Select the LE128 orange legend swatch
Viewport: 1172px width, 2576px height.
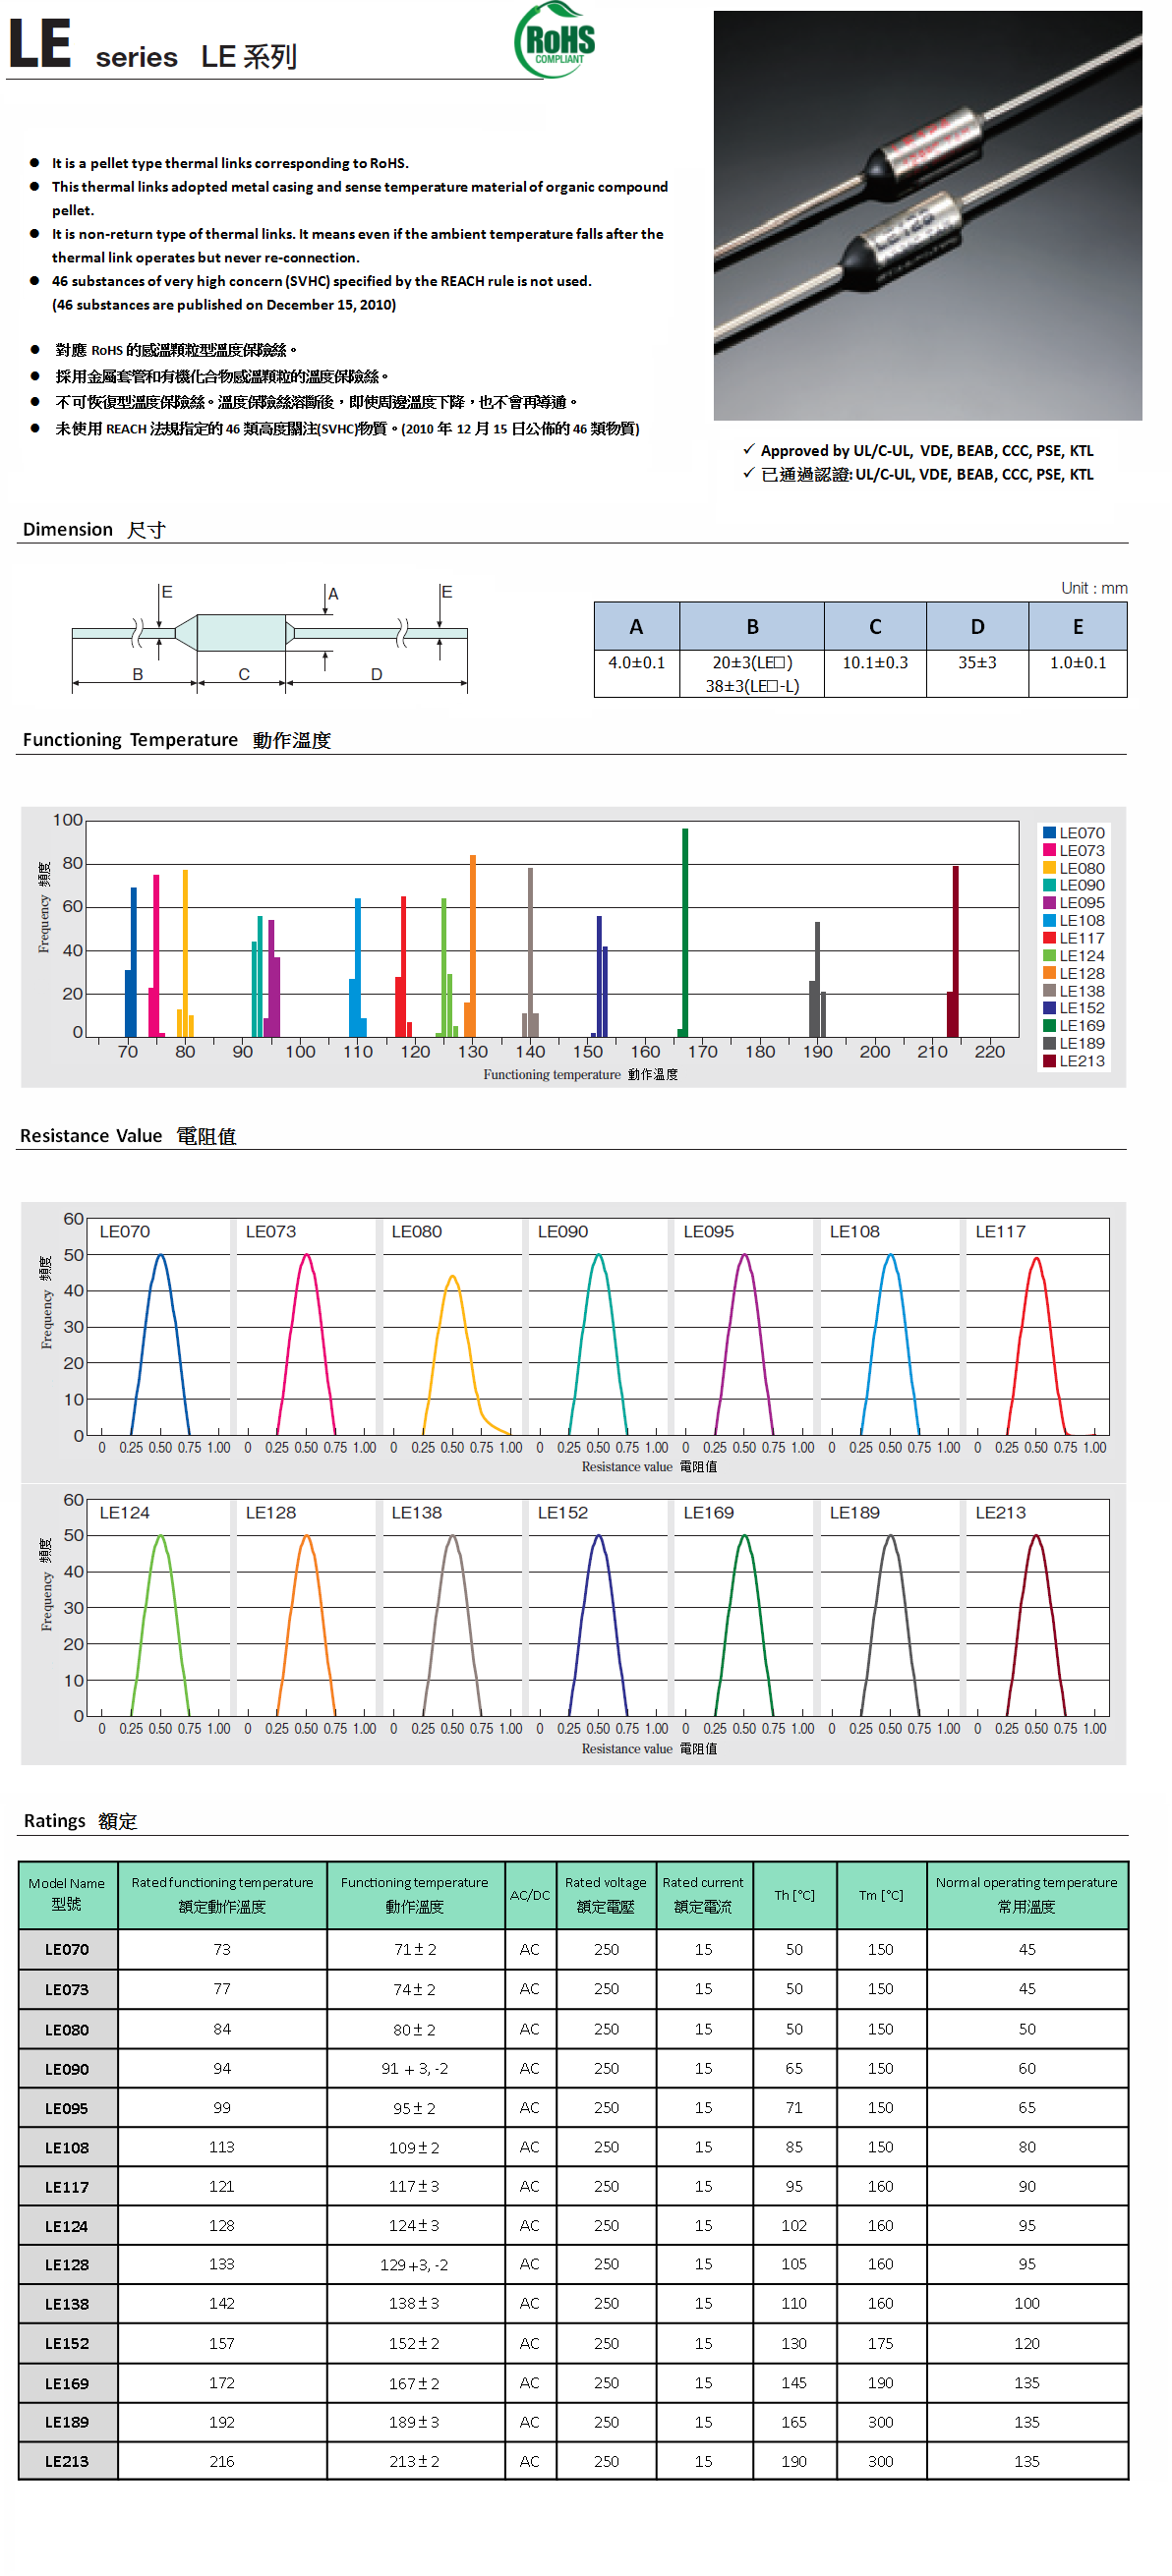click(x=1049, y=973)
